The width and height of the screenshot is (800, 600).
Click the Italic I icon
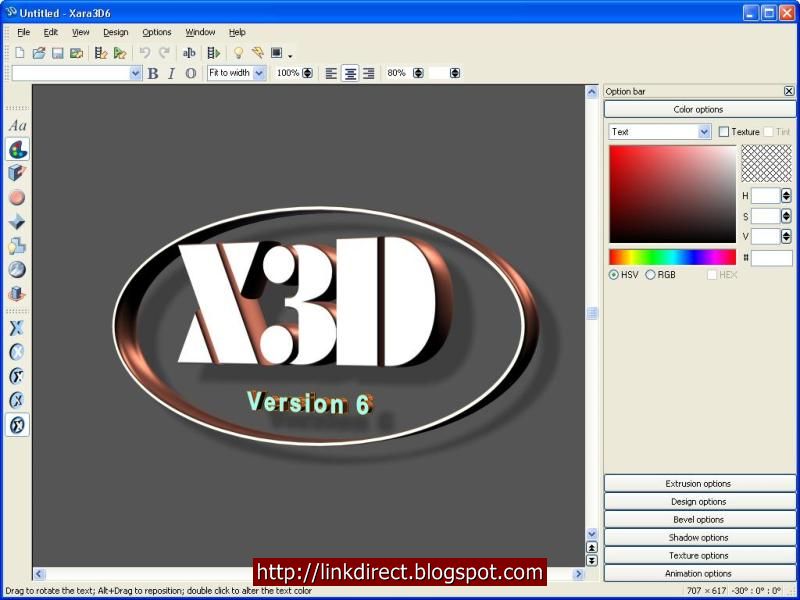click(x=171, y=73)
